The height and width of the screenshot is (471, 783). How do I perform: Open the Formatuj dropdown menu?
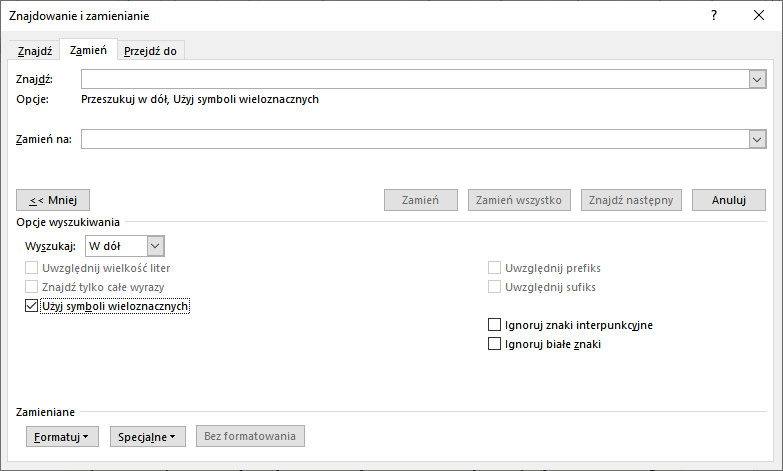click(x=62, y=437)
